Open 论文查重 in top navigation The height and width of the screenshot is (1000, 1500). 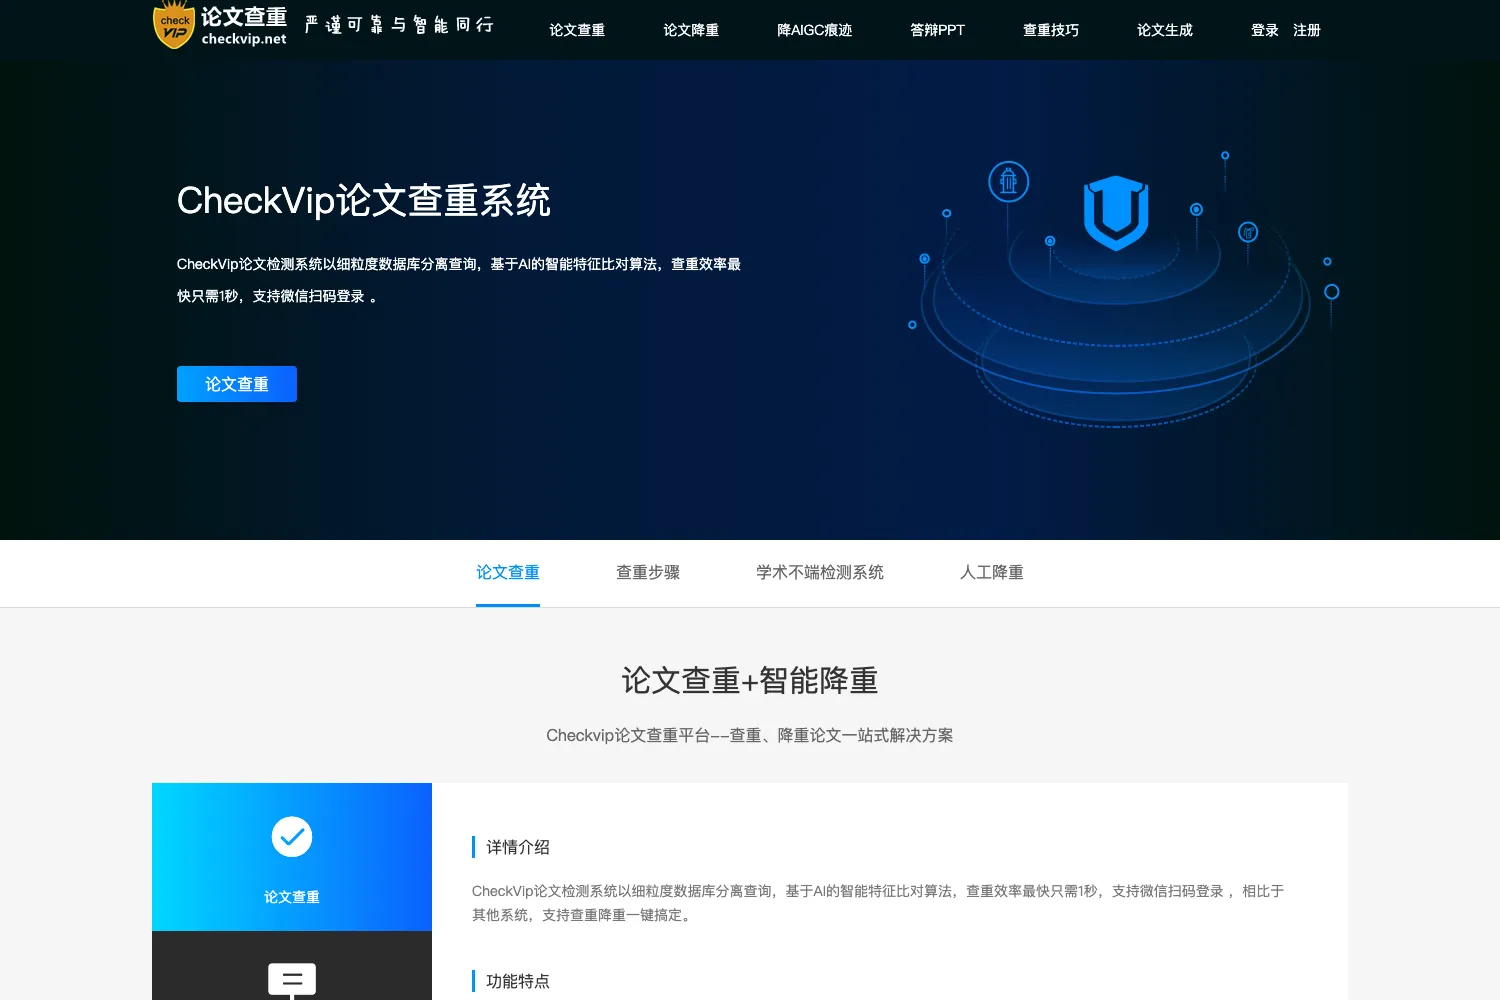coord(577,30)
